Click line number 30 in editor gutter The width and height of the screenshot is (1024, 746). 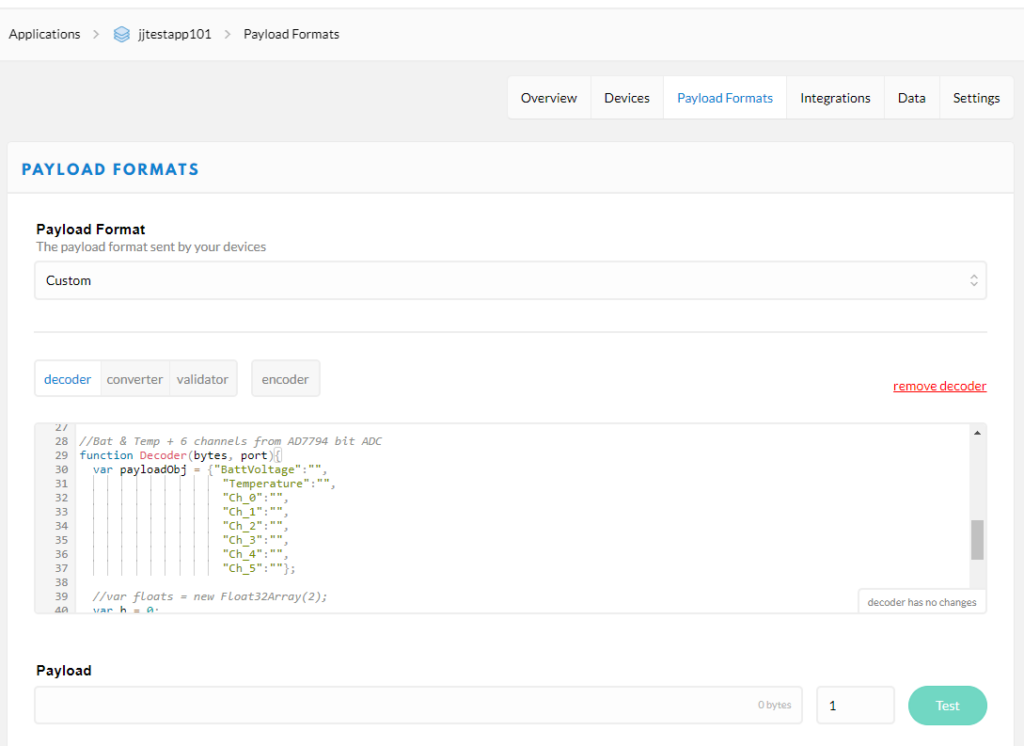pyautogui.click(x=61, y=470)
